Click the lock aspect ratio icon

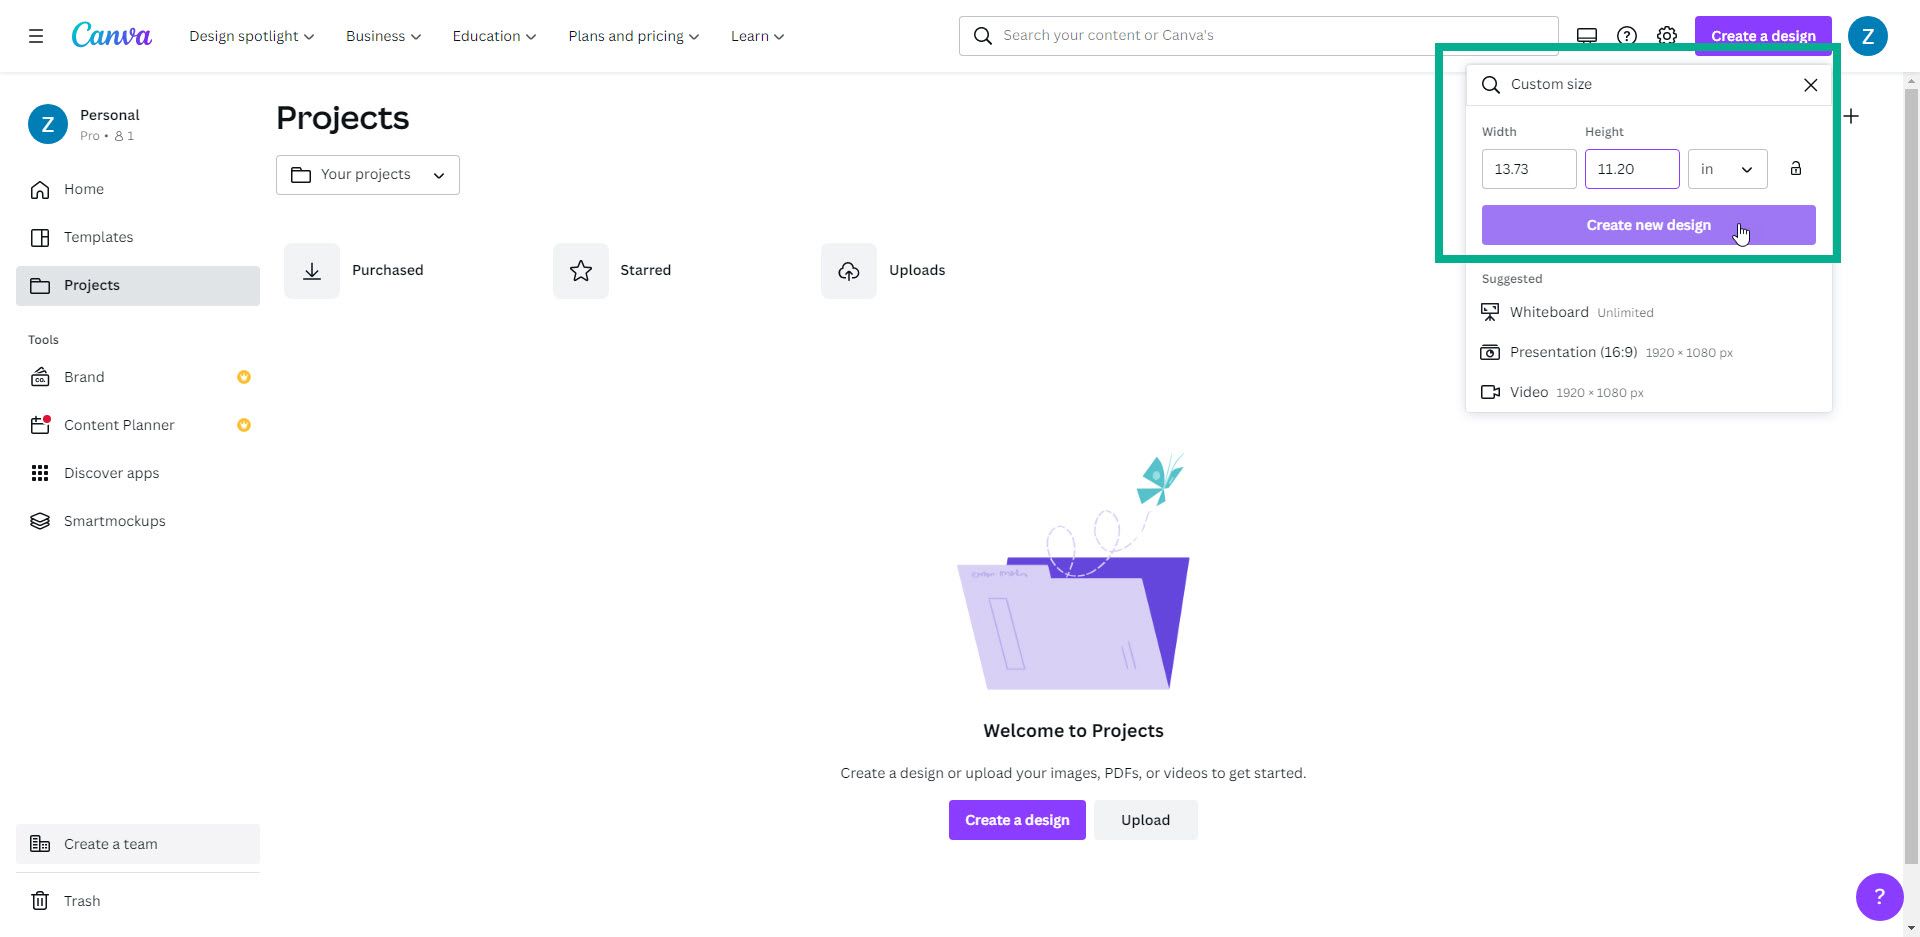point(1795,168)
